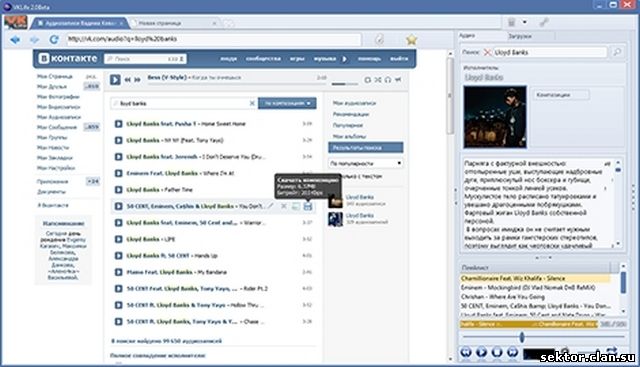Click the right panel Lloyd Banks search field
The width and height of the screenshot is (640, 367).
click(x=550, y=52)
